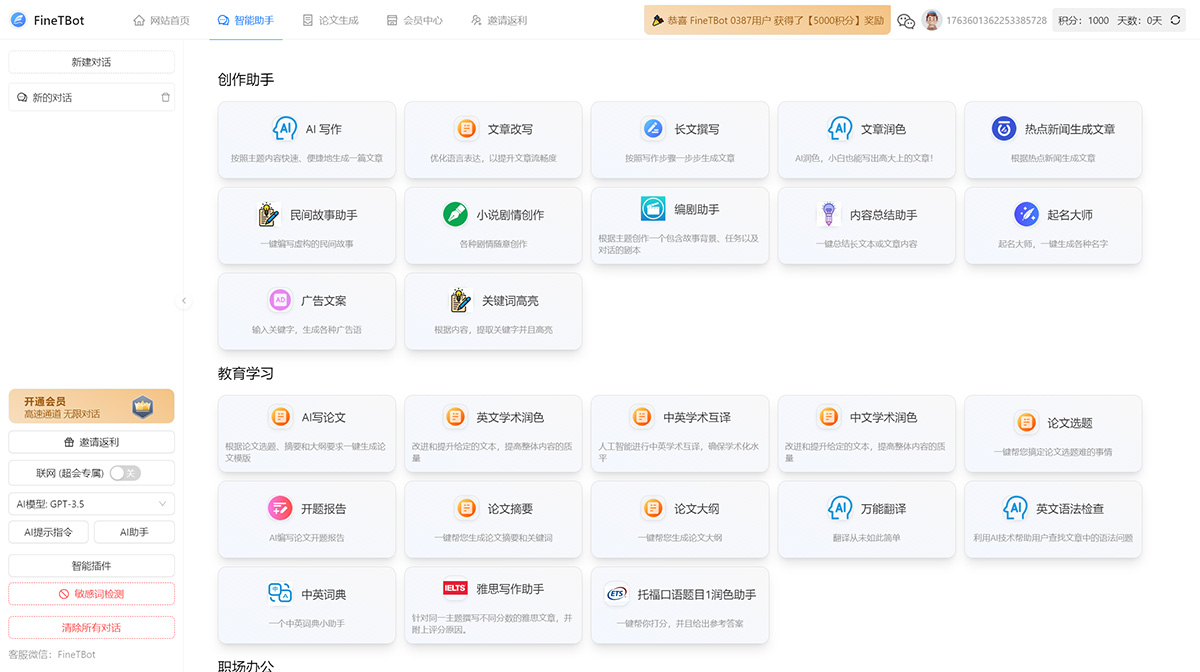Launch the 雅思写作助手 tool
Screen dimensions: 1200x672
[493, 605]
